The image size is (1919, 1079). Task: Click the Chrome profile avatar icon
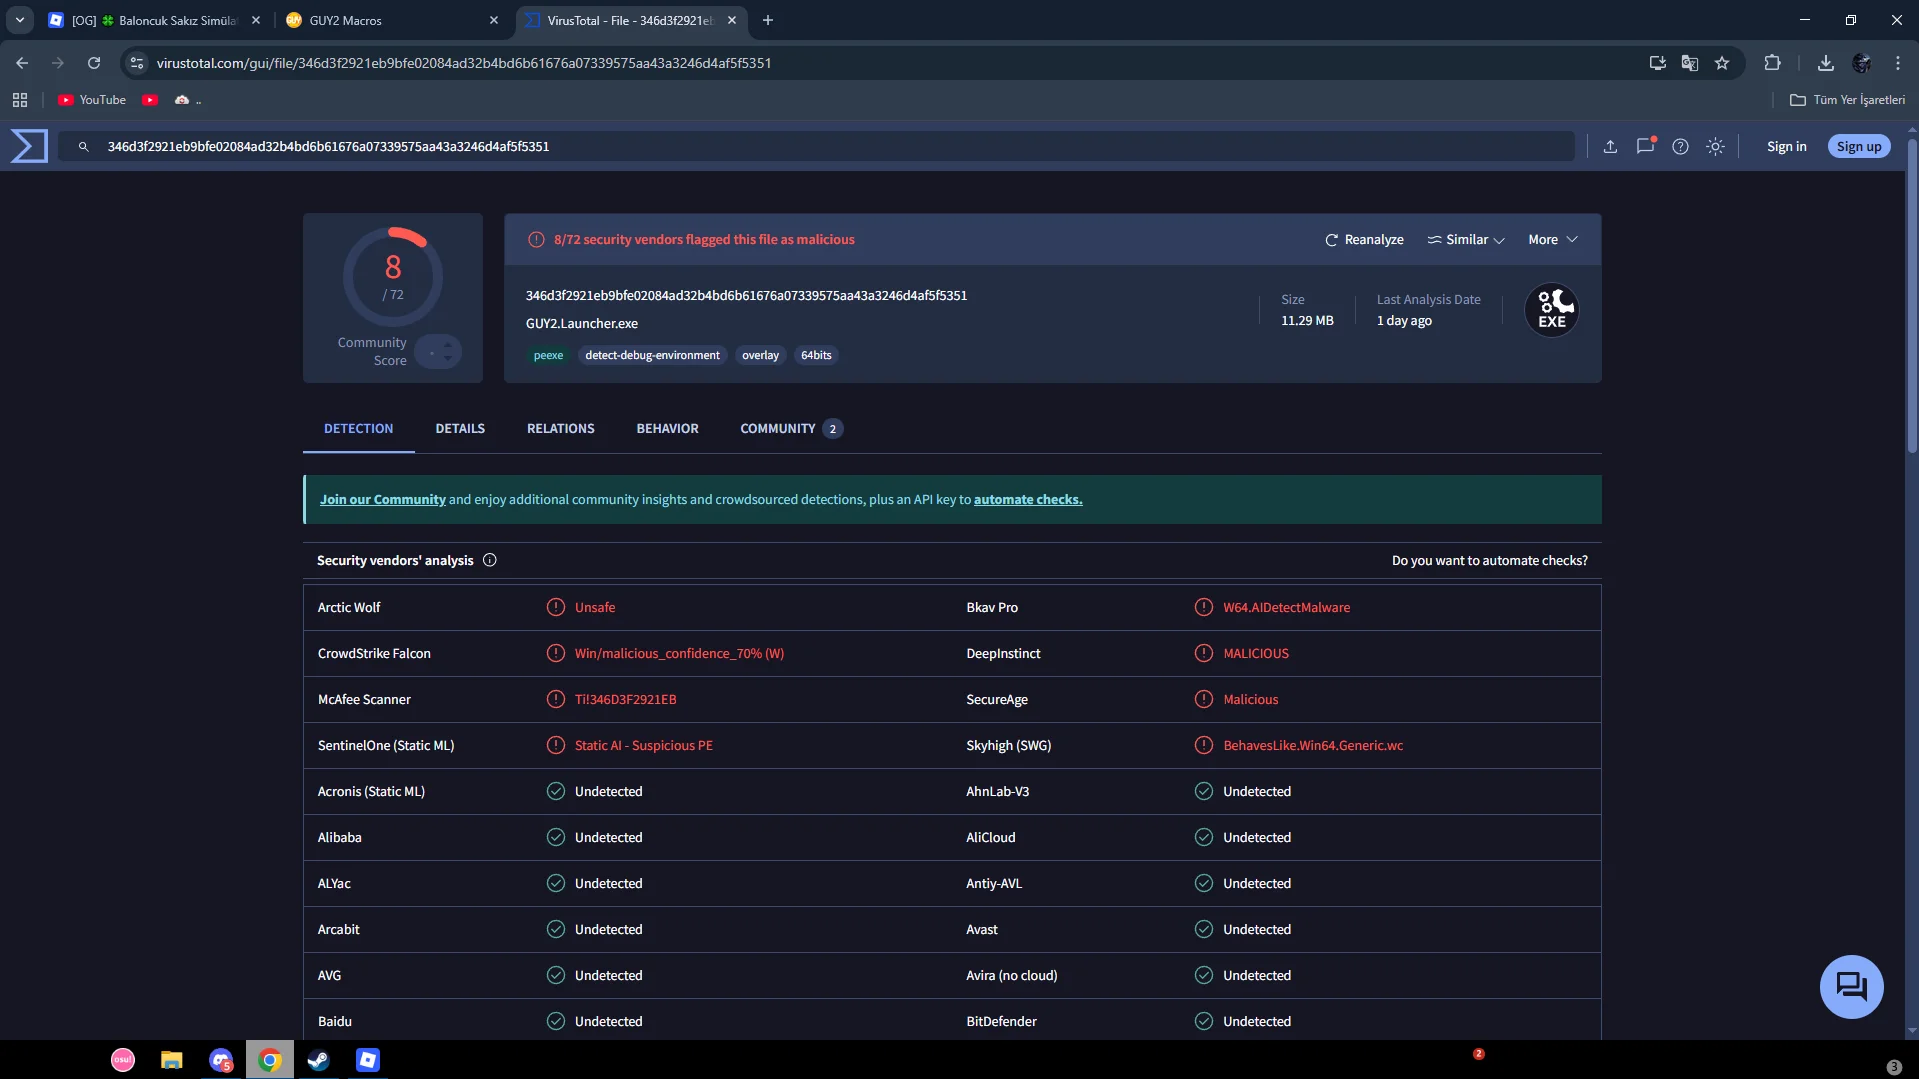click(1862, 63)
